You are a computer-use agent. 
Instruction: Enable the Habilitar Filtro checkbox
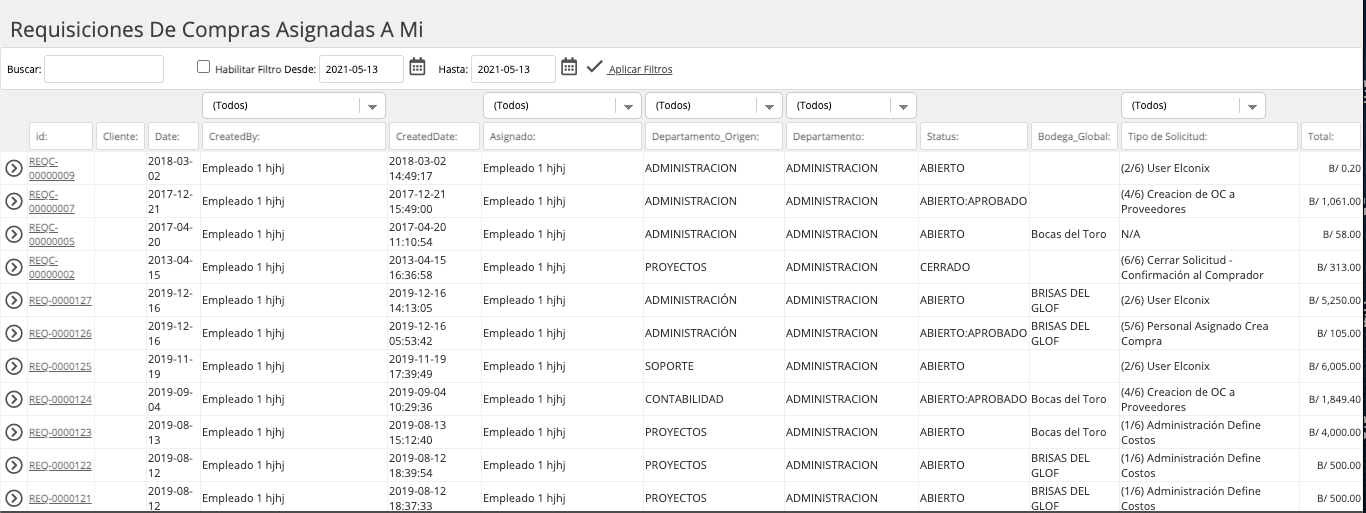[x=204, y=67]
